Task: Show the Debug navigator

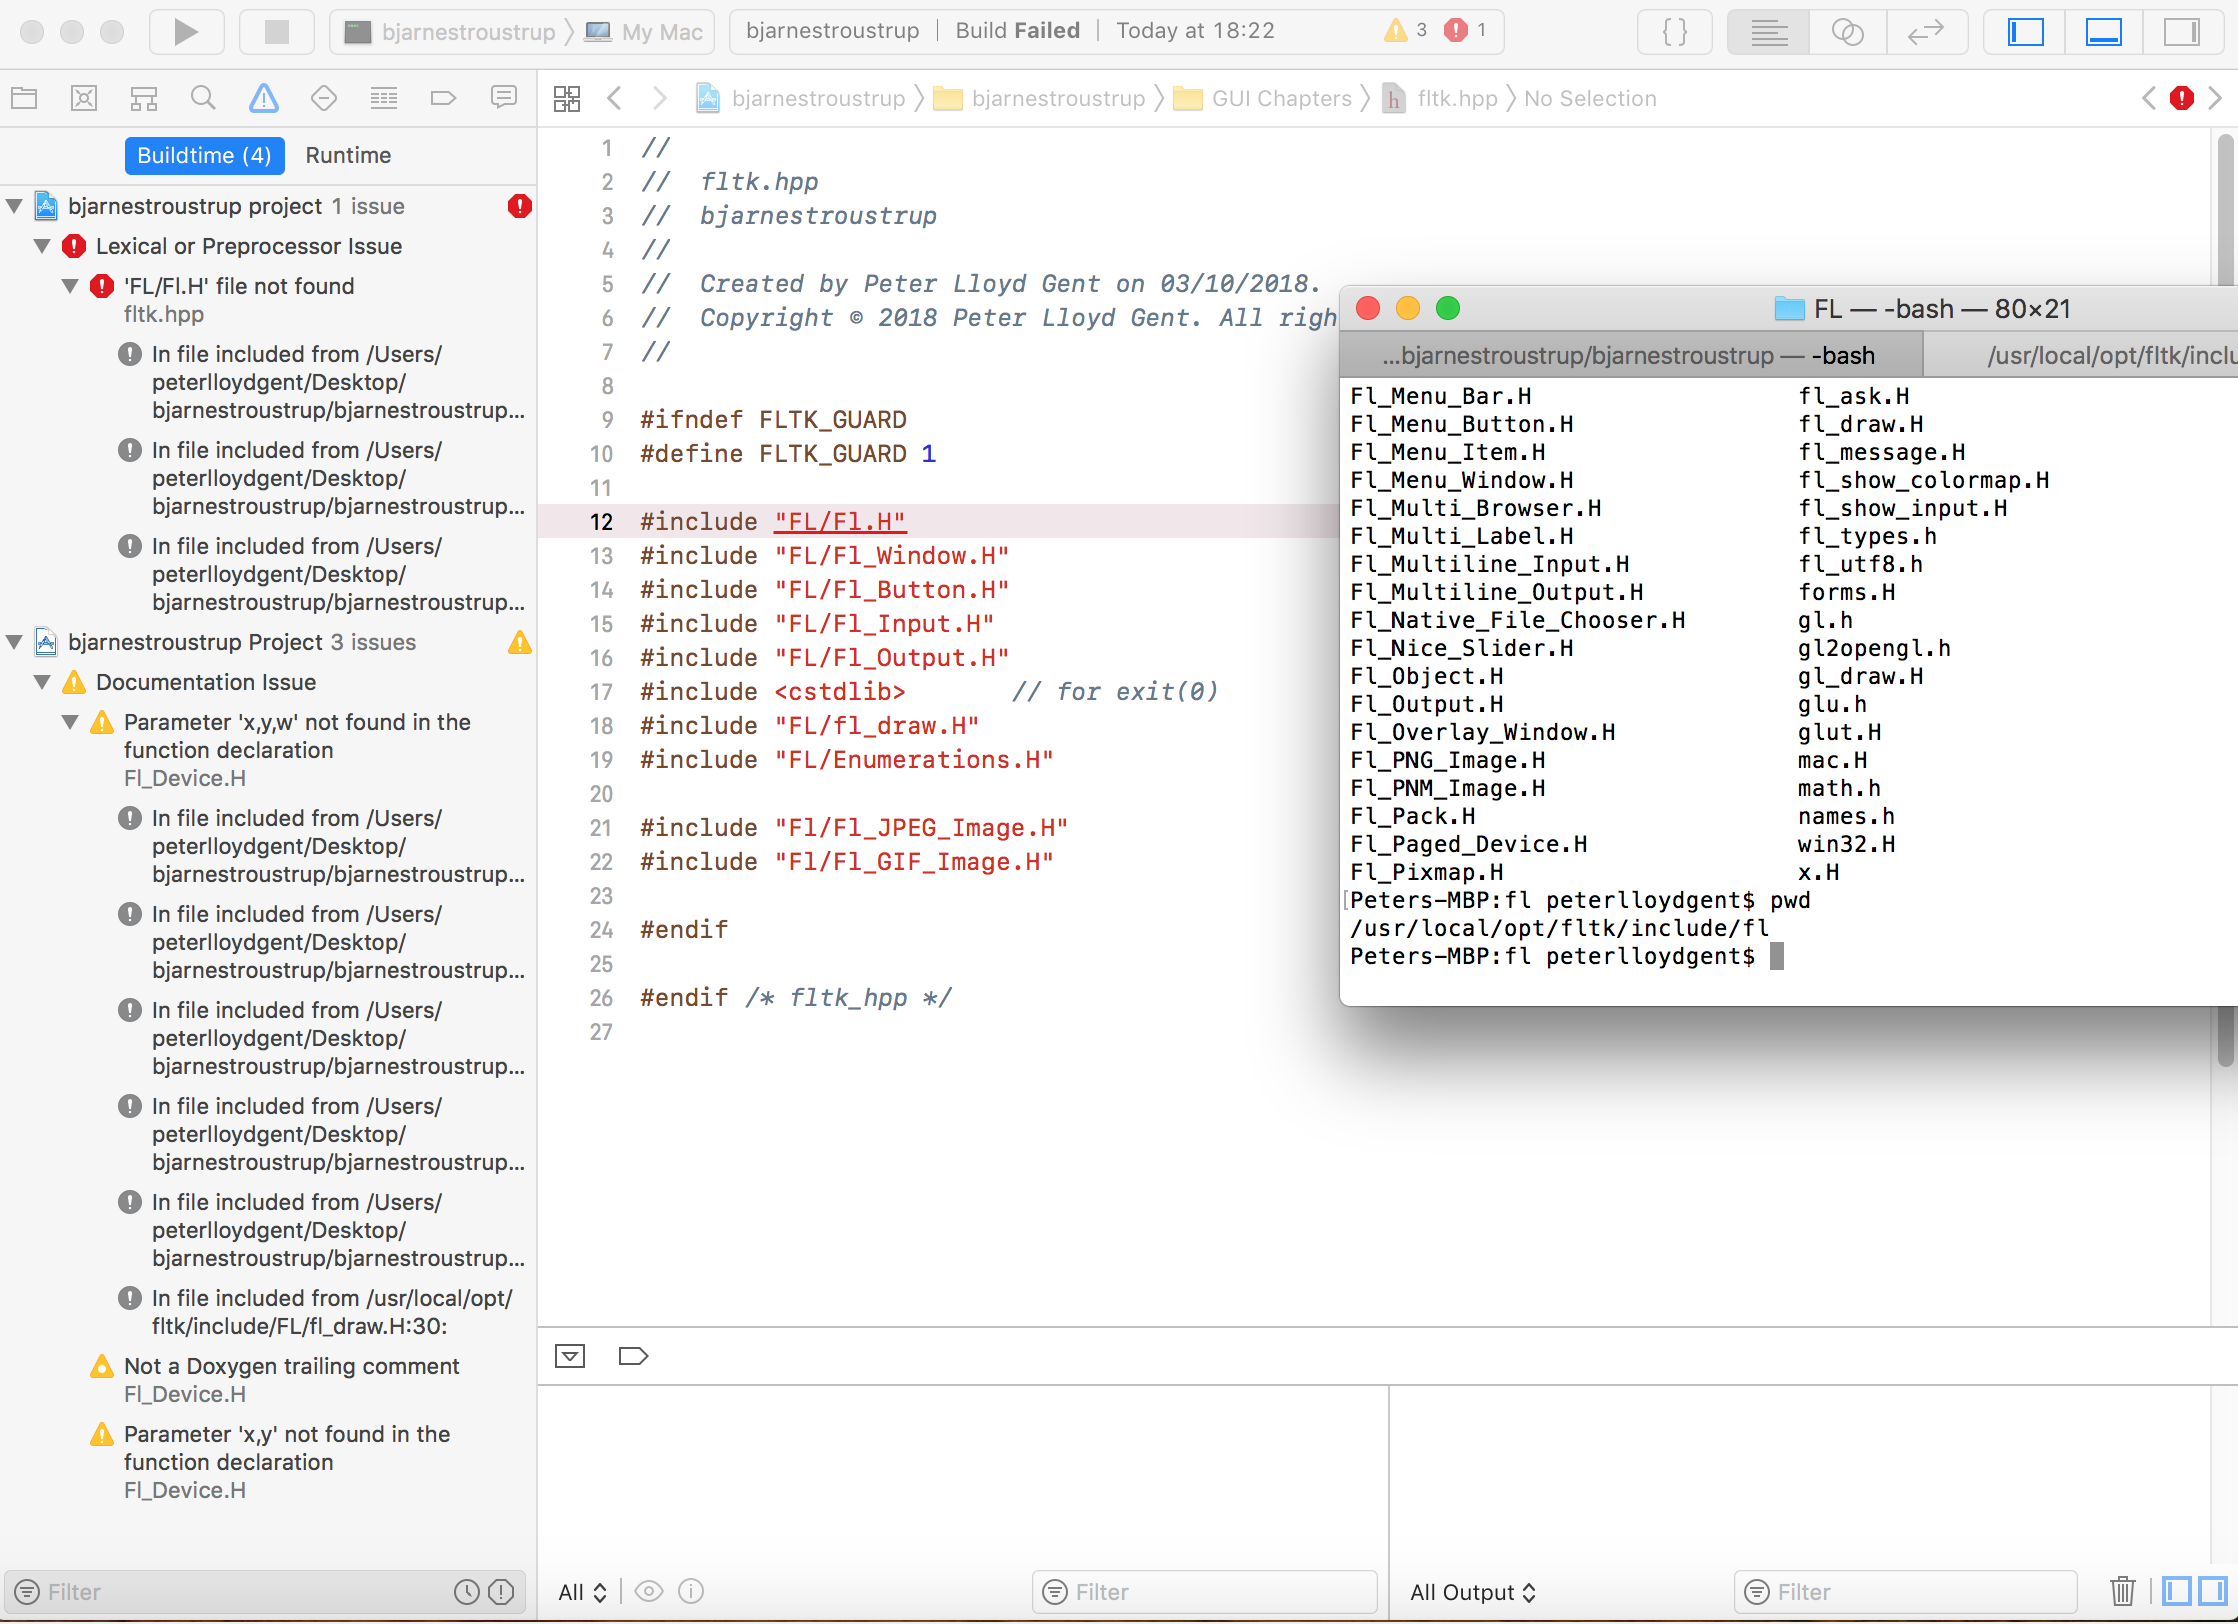Action: point(384,98)
